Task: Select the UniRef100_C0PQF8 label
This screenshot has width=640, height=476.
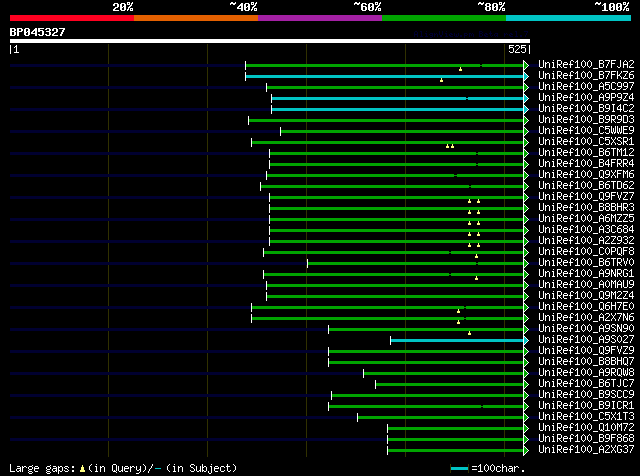Action: coord(586,252)
